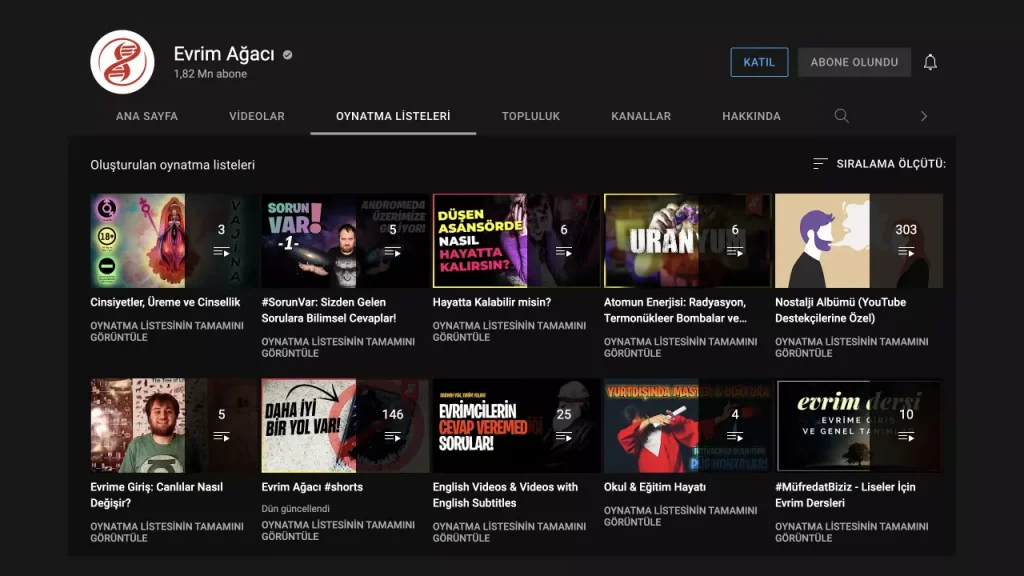Viewport: 1024px width, 576px height.
Task: View full playlist under Atomun Enerjisi
Action: coord(680,347)
